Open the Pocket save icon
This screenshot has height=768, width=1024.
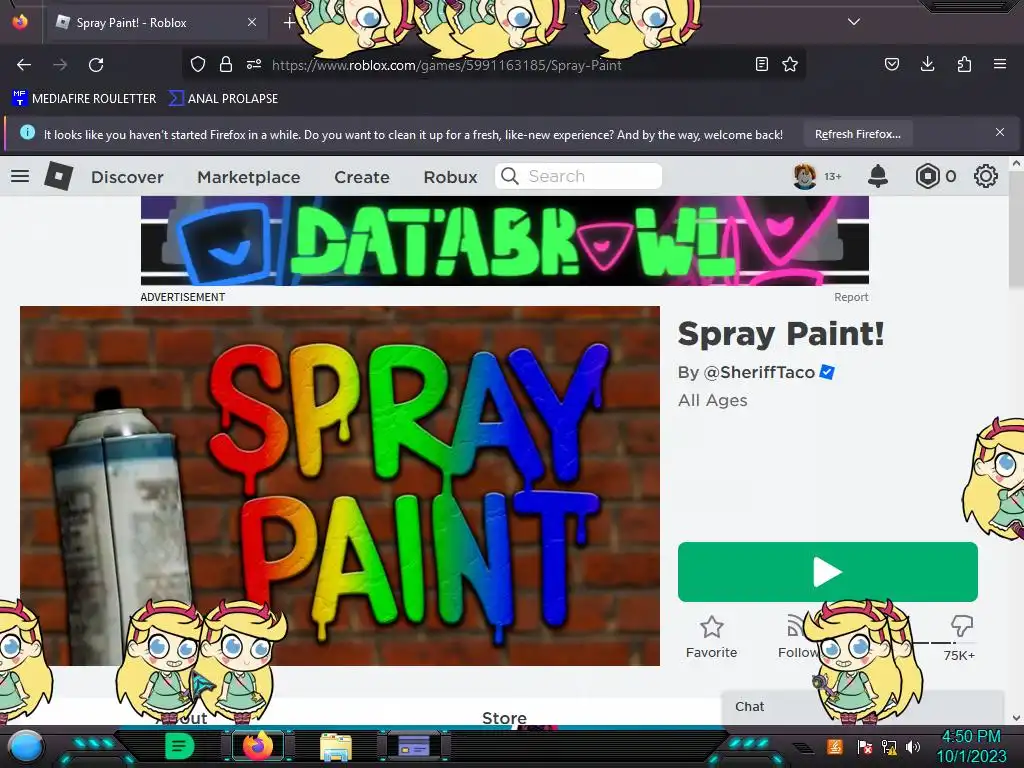pyautogui.click(x=891, y=64)
